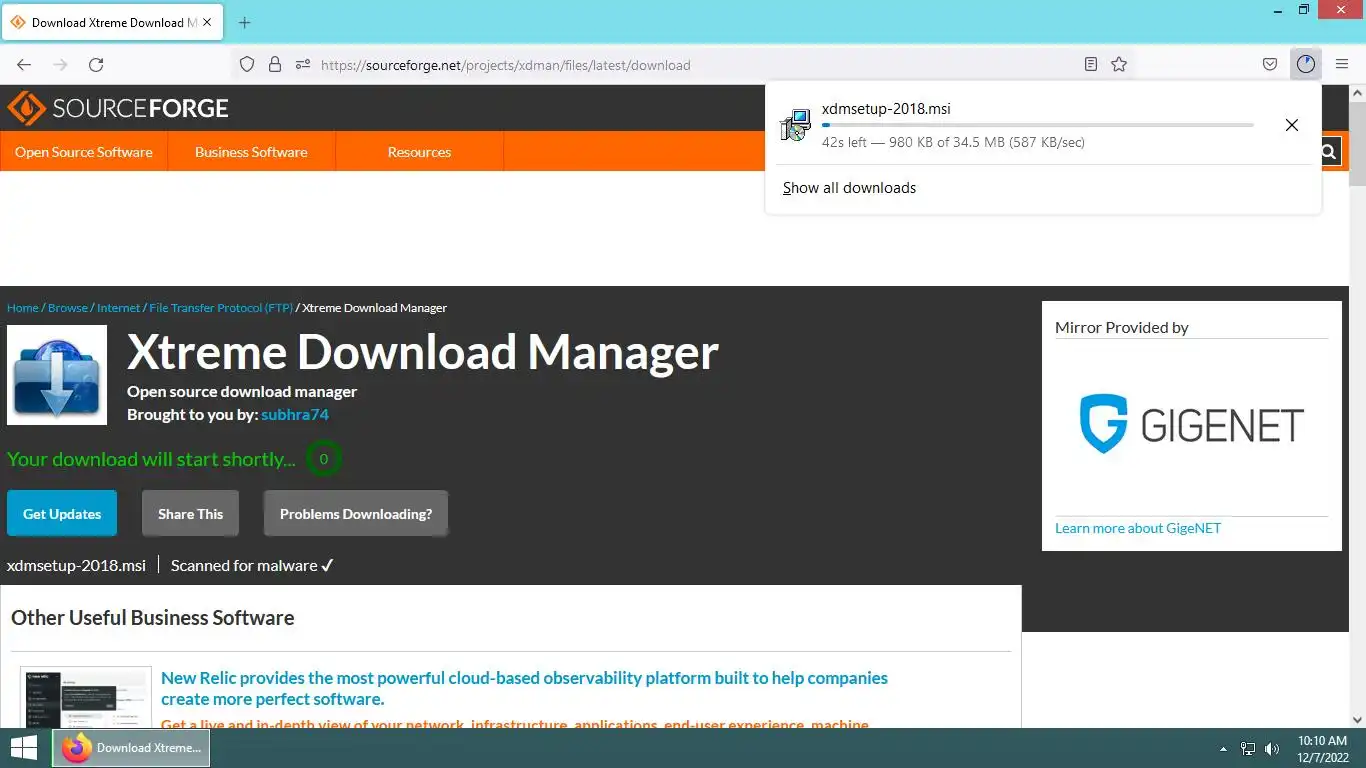Show hidden system tray icons
The height and width of the screenshot is (768, 1366).
[x=1223, y=749]
